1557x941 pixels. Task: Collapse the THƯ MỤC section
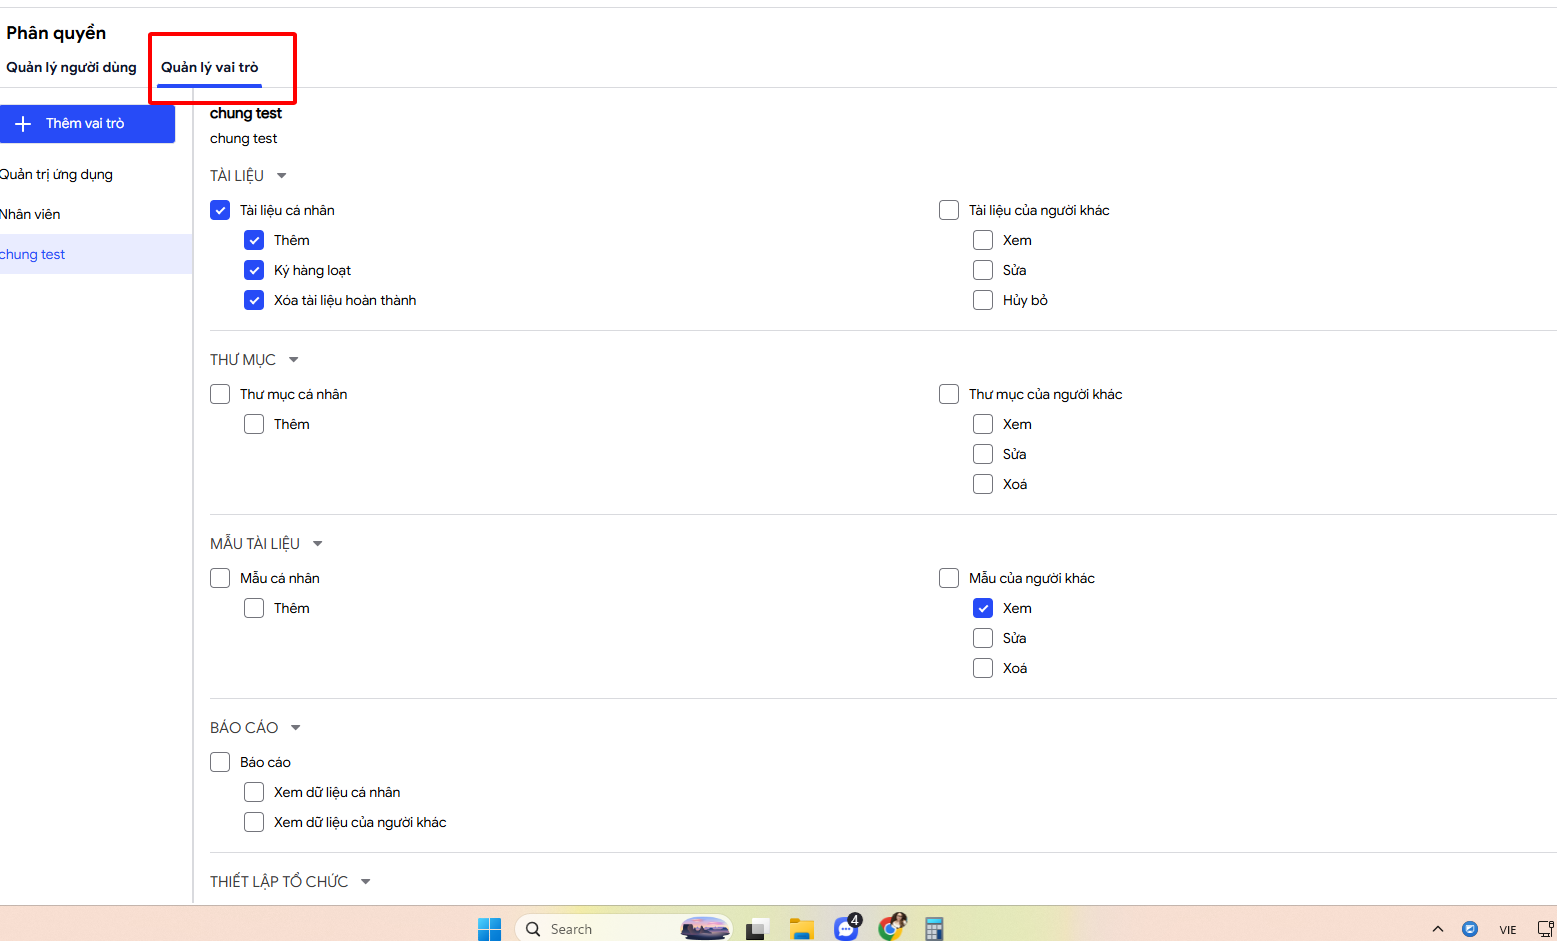[x=294, y=360]
